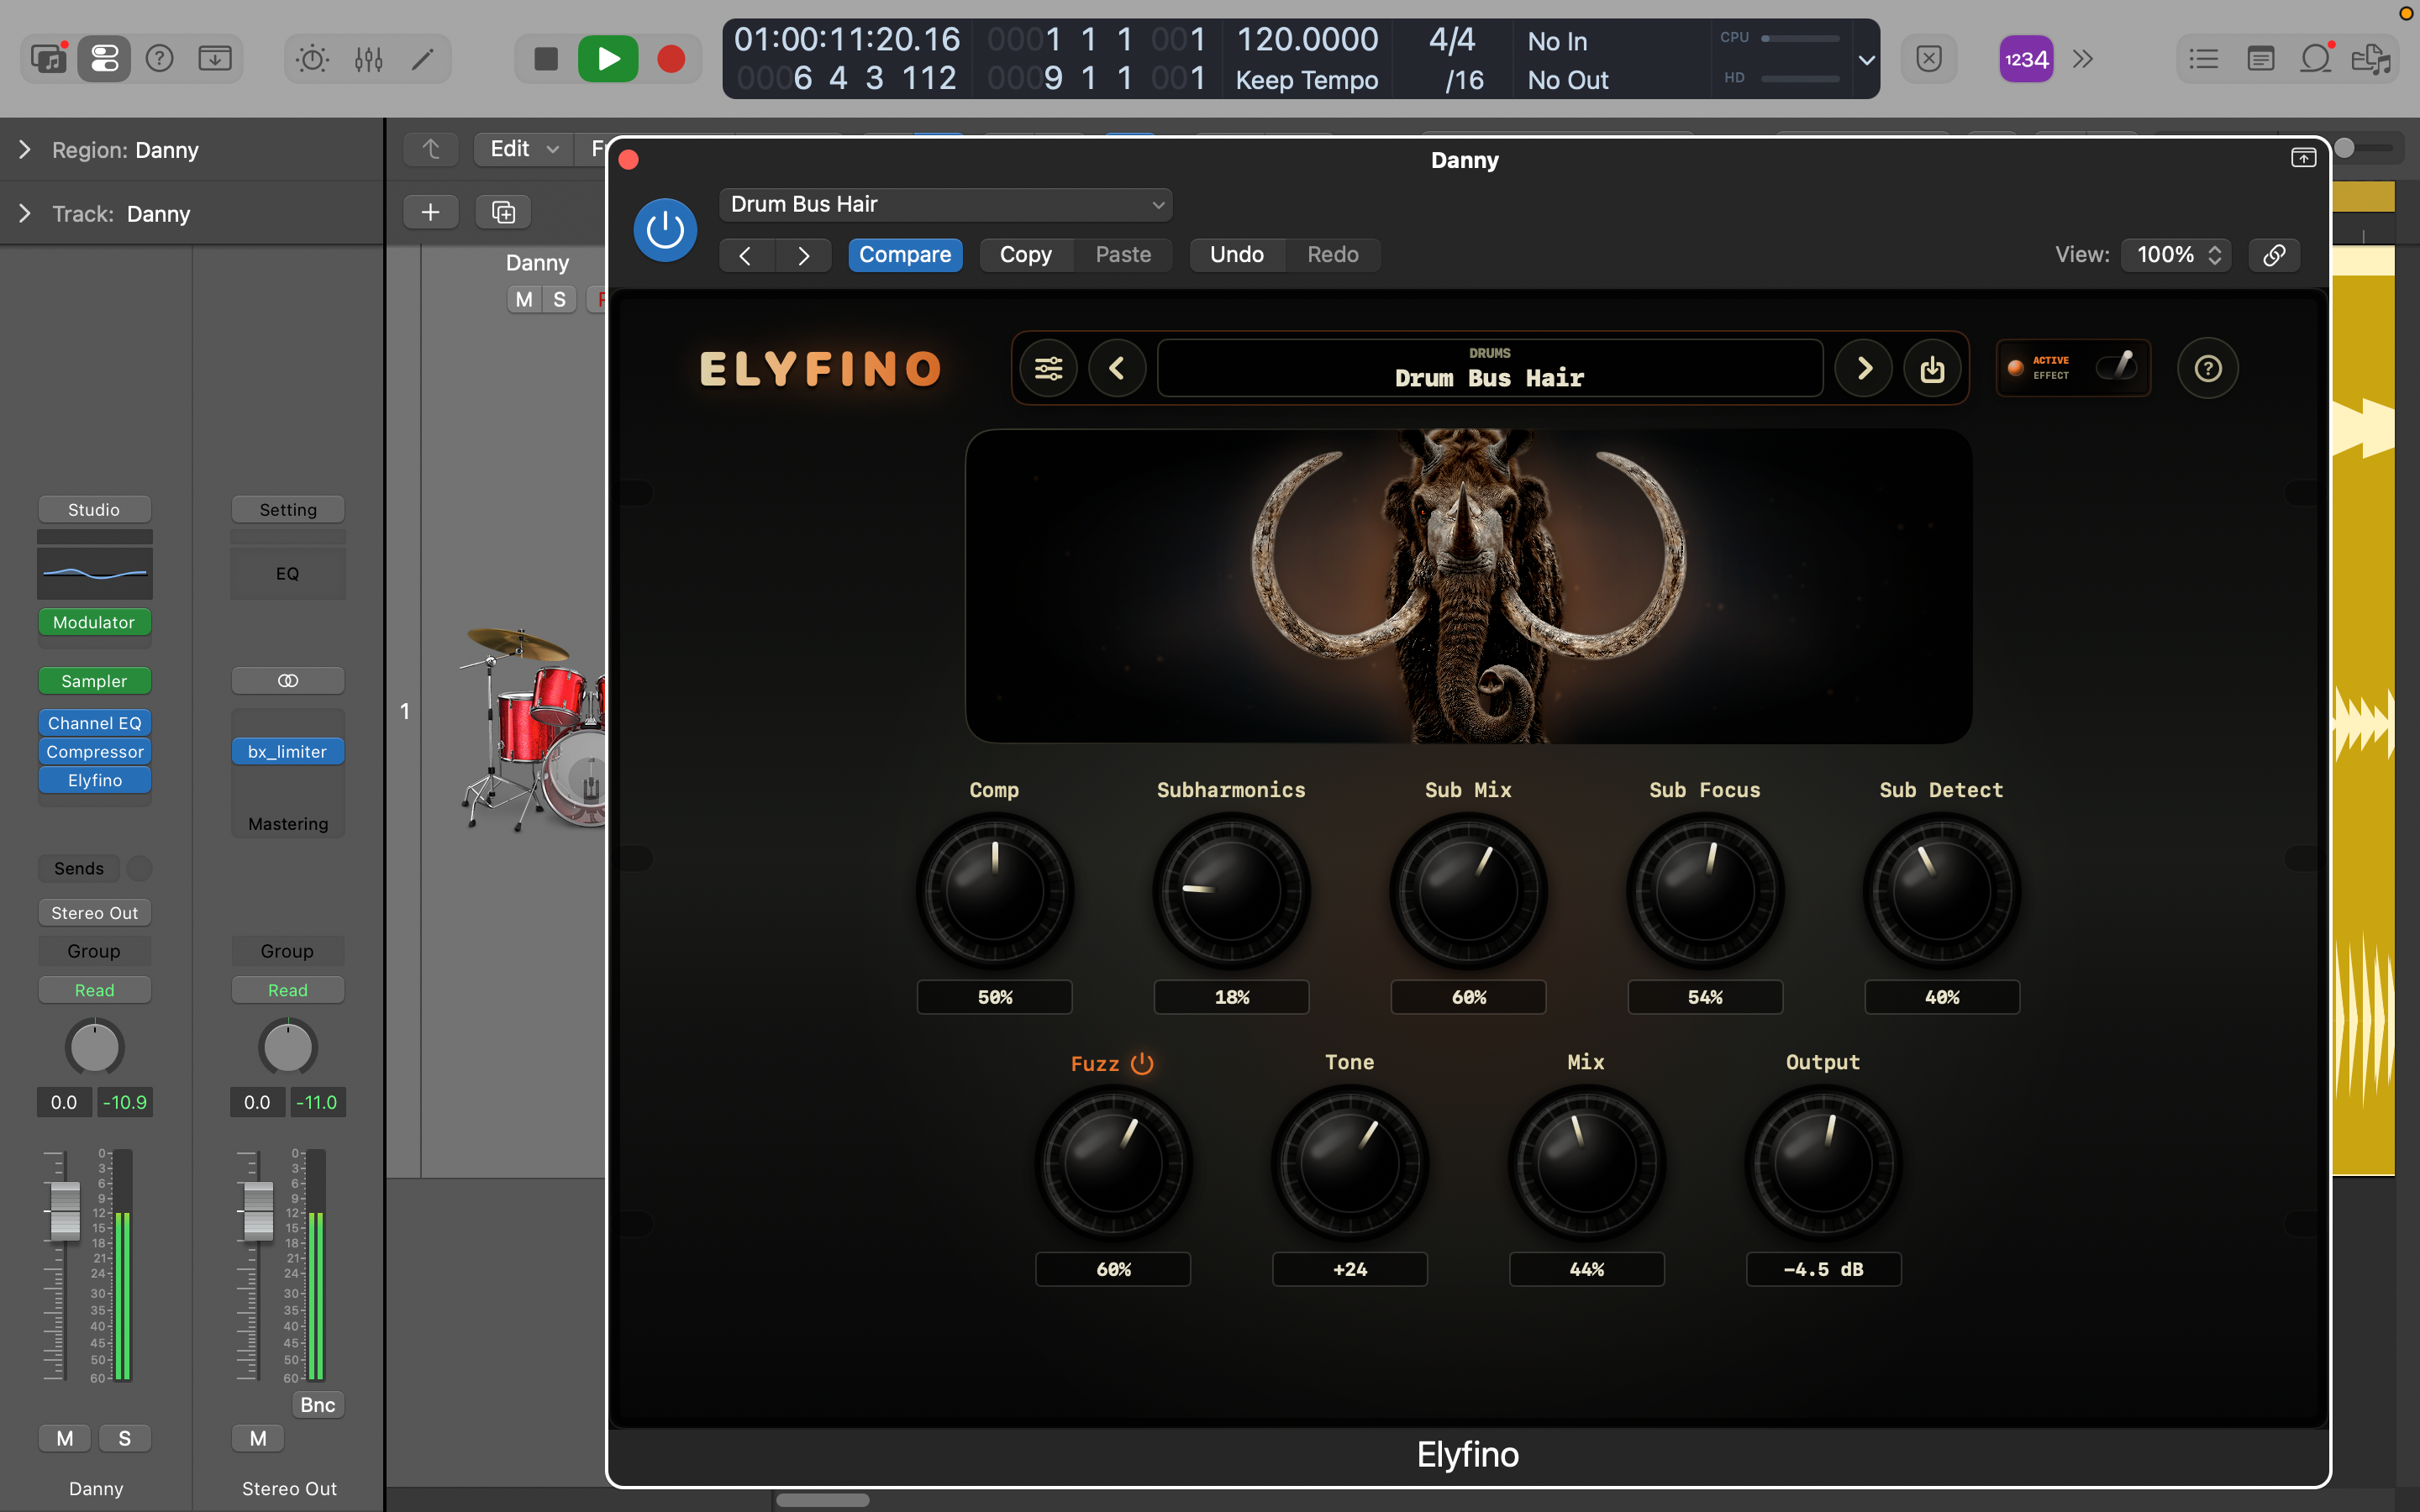Open the Compressor plugin slot
2420x1512 pixels.
[95, 752]
